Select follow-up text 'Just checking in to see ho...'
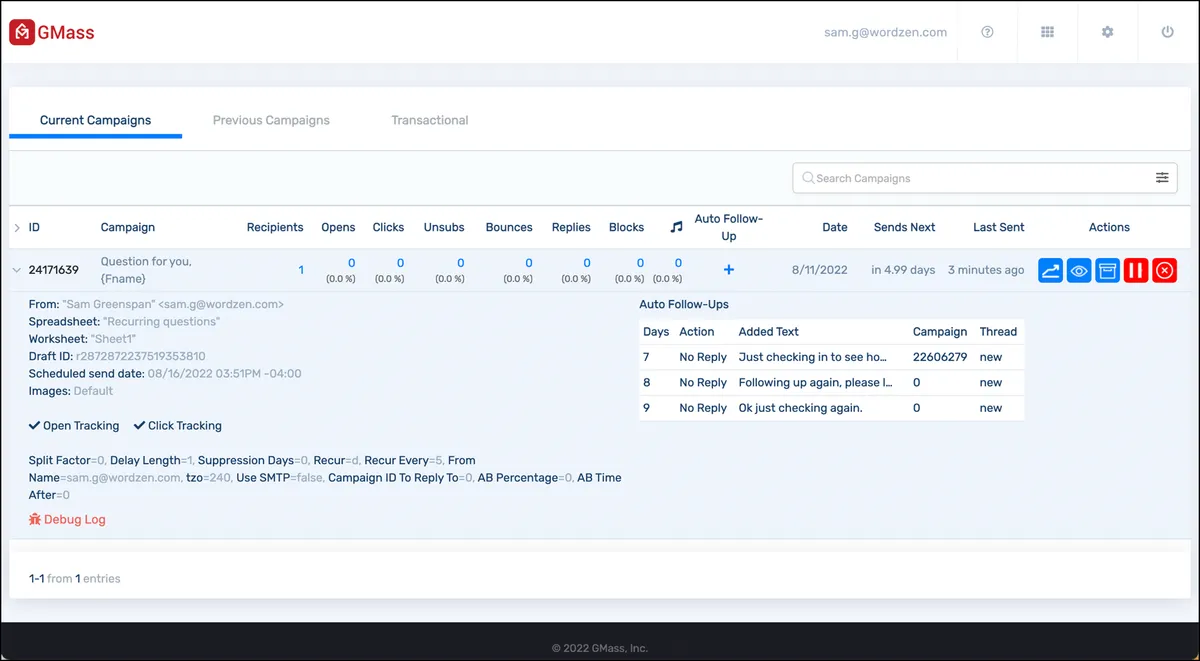1200x661 pixels. (x=813, y=357)
